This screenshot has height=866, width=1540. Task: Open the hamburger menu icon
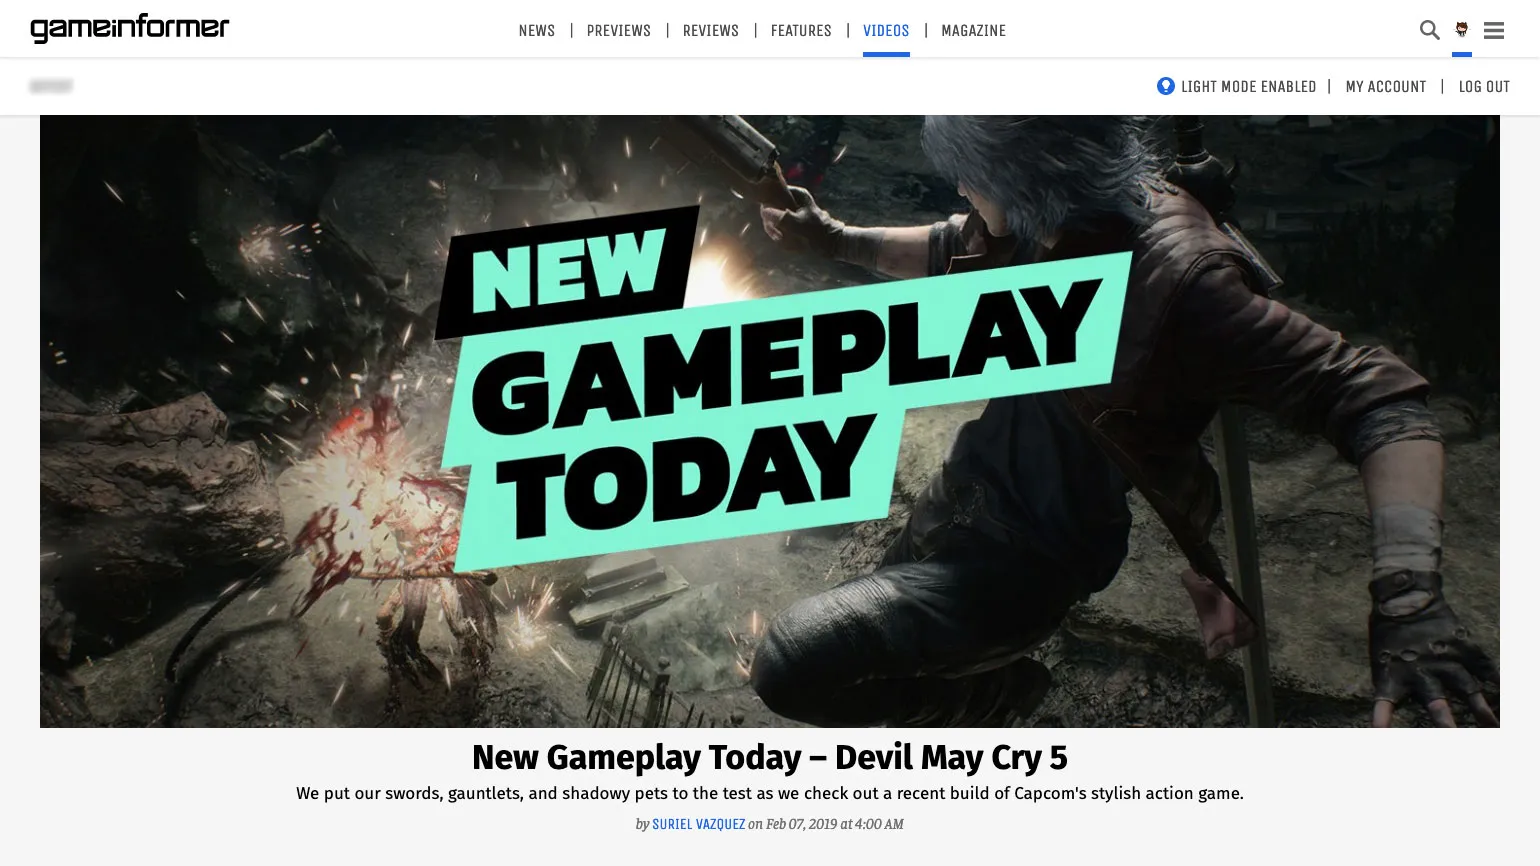click(x=1494, y=31)
